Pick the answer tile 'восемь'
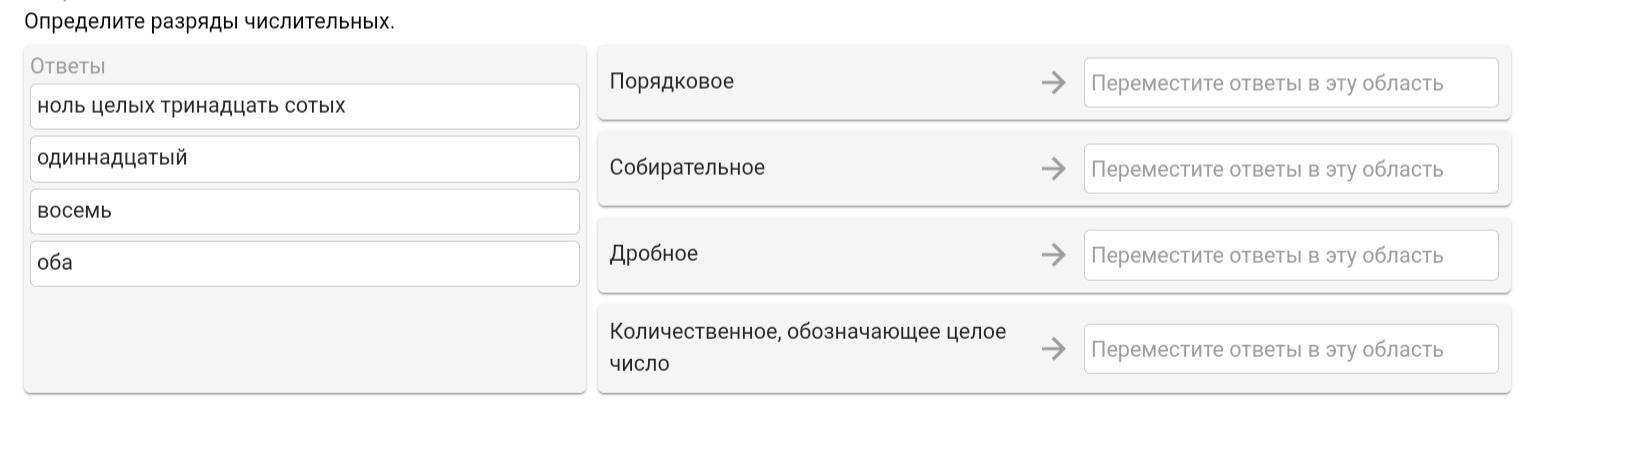Screen dimensions: 1627x450 [x=304, y=211]
